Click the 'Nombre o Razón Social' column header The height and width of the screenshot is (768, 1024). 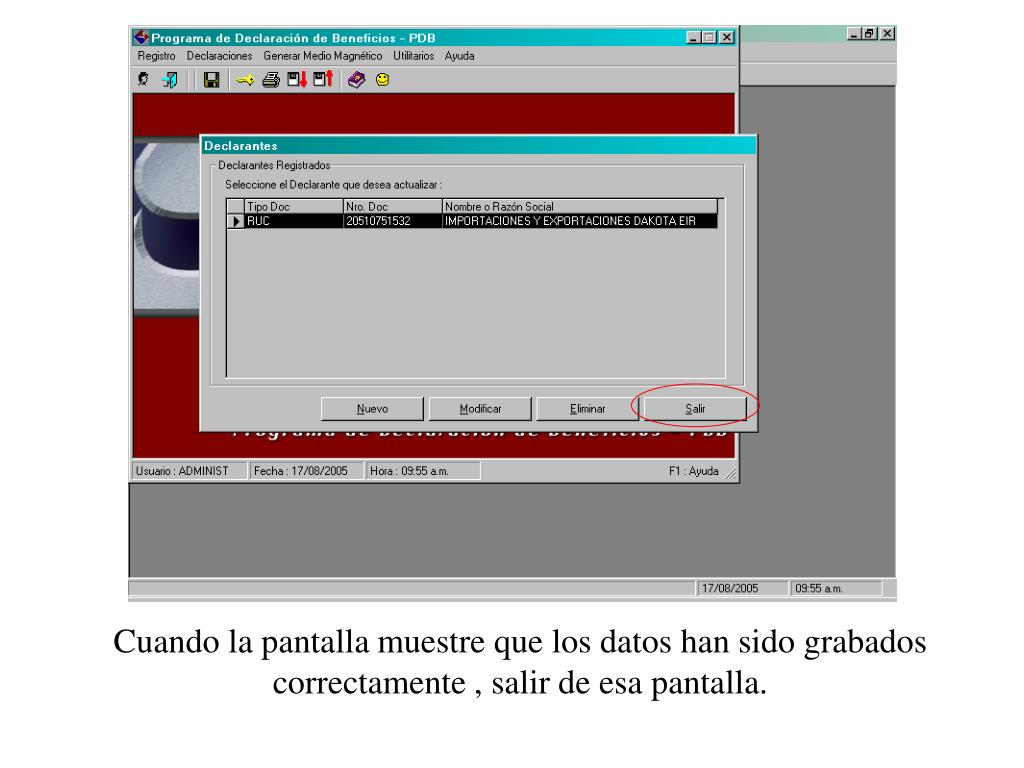[x=580, y=206]
